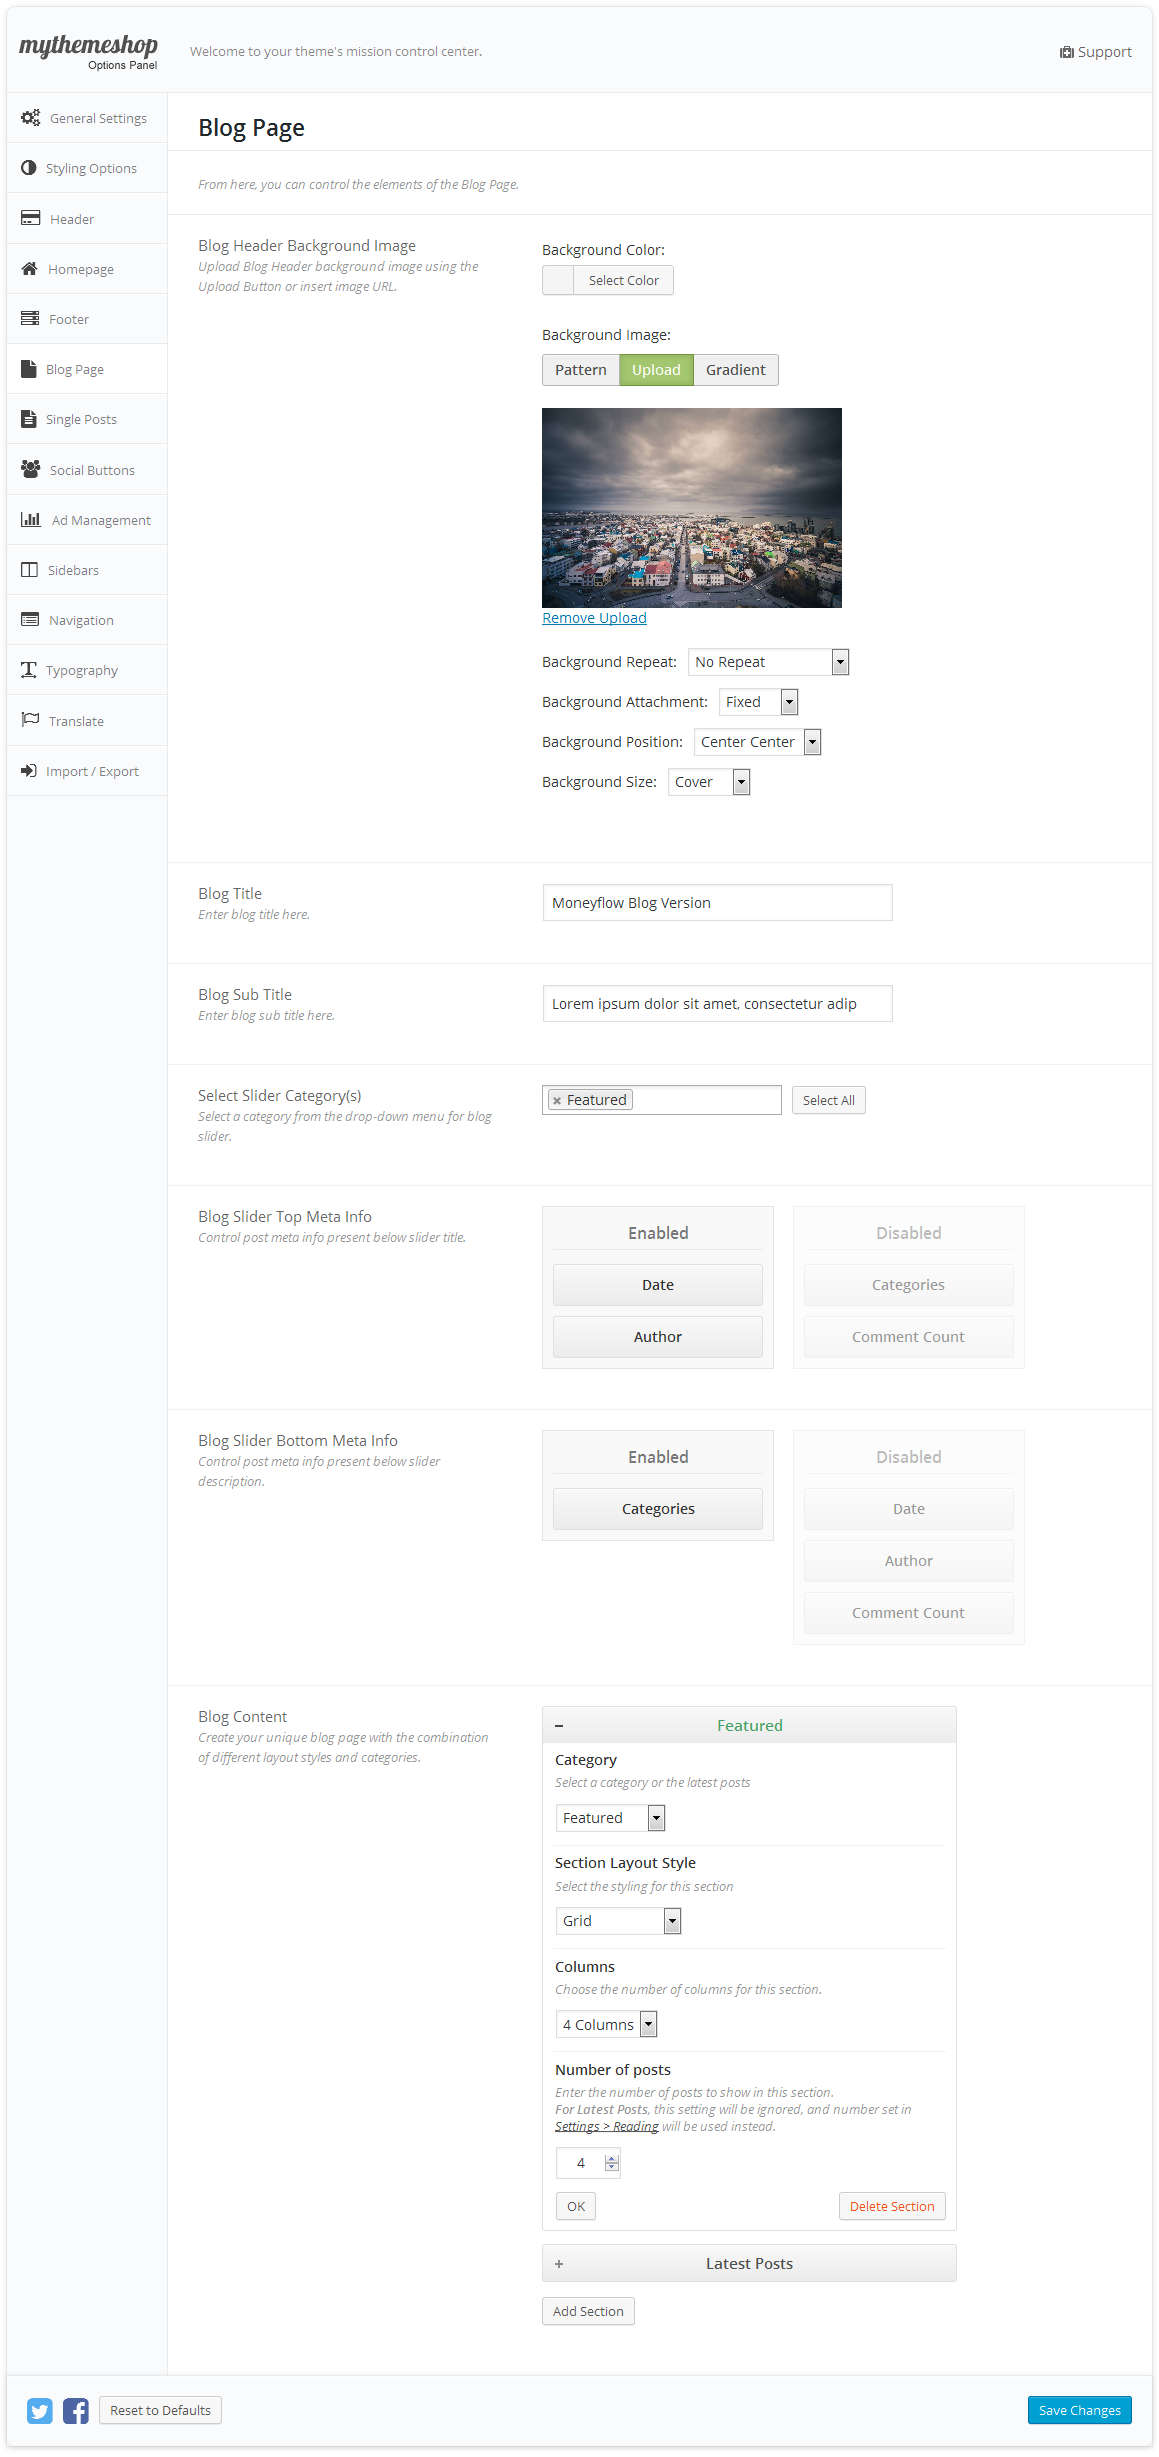Image resolution: width=1159 pixels, height=2457 pixels.
Task: Open the Section Layout Style Grid dropdown
Action: click(618, 1921)
